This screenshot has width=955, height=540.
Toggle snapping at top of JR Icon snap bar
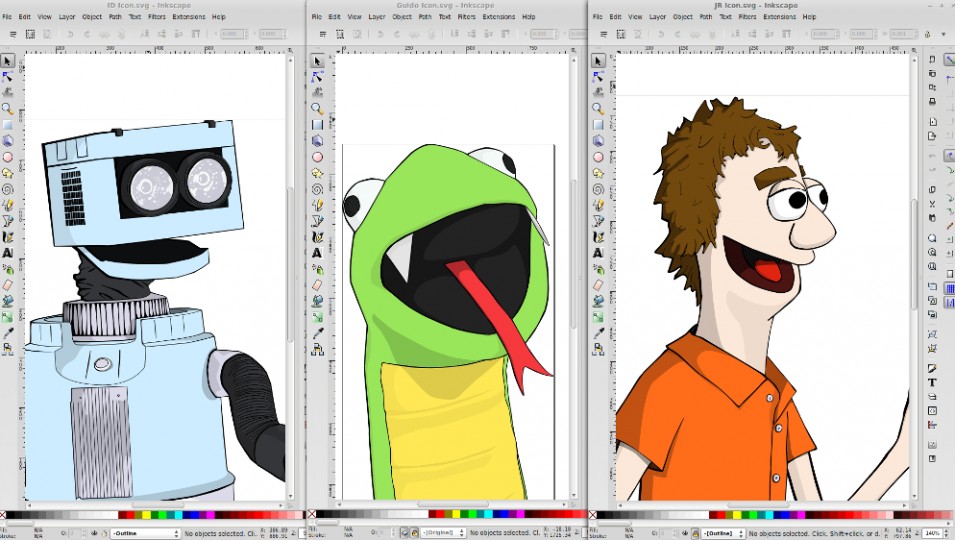coord(949,61)
